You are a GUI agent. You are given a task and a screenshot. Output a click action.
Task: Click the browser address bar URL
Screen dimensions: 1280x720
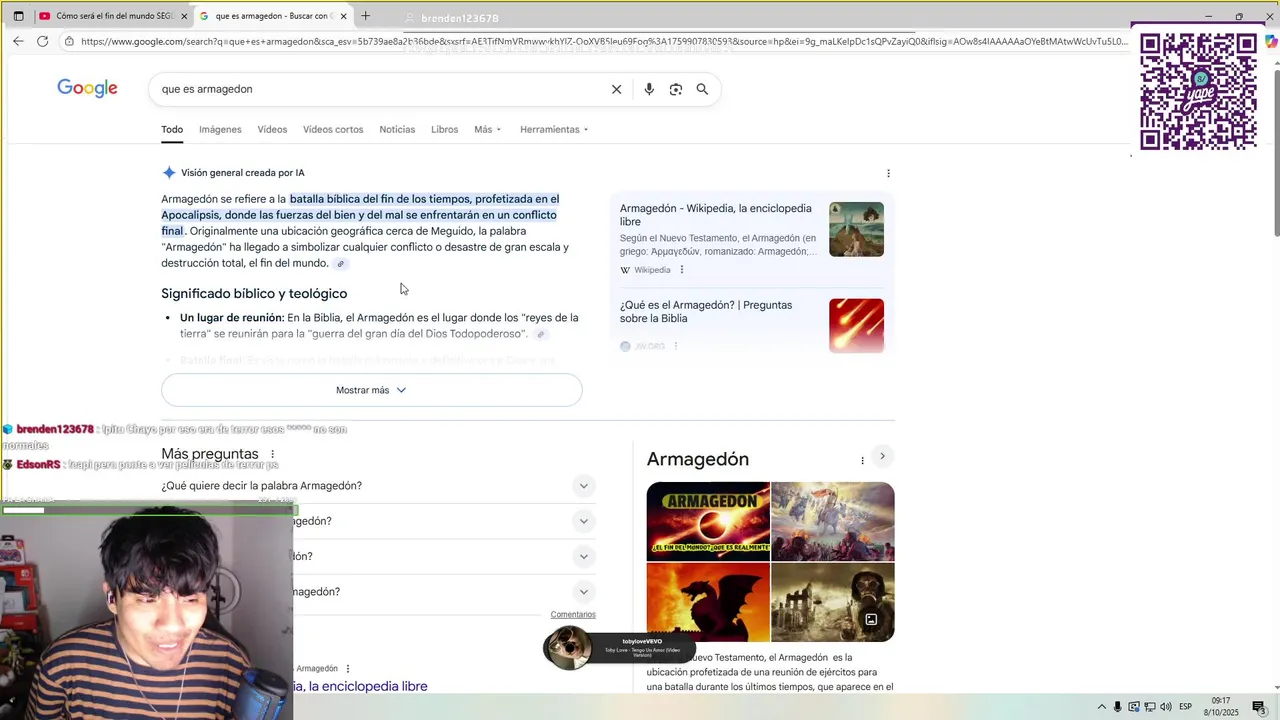(x=604, y=41)
